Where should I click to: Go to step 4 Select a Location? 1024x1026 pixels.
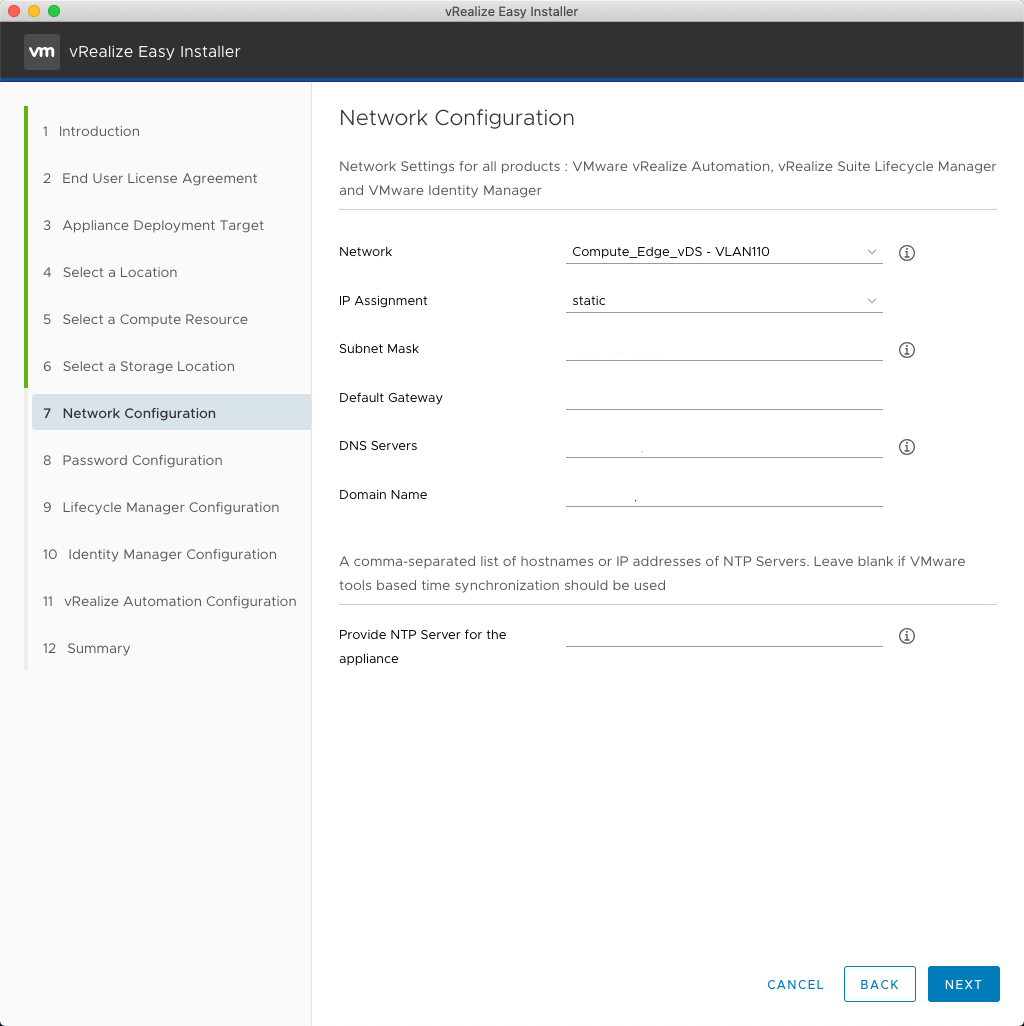pyautogui.click(x=111, y=273)
